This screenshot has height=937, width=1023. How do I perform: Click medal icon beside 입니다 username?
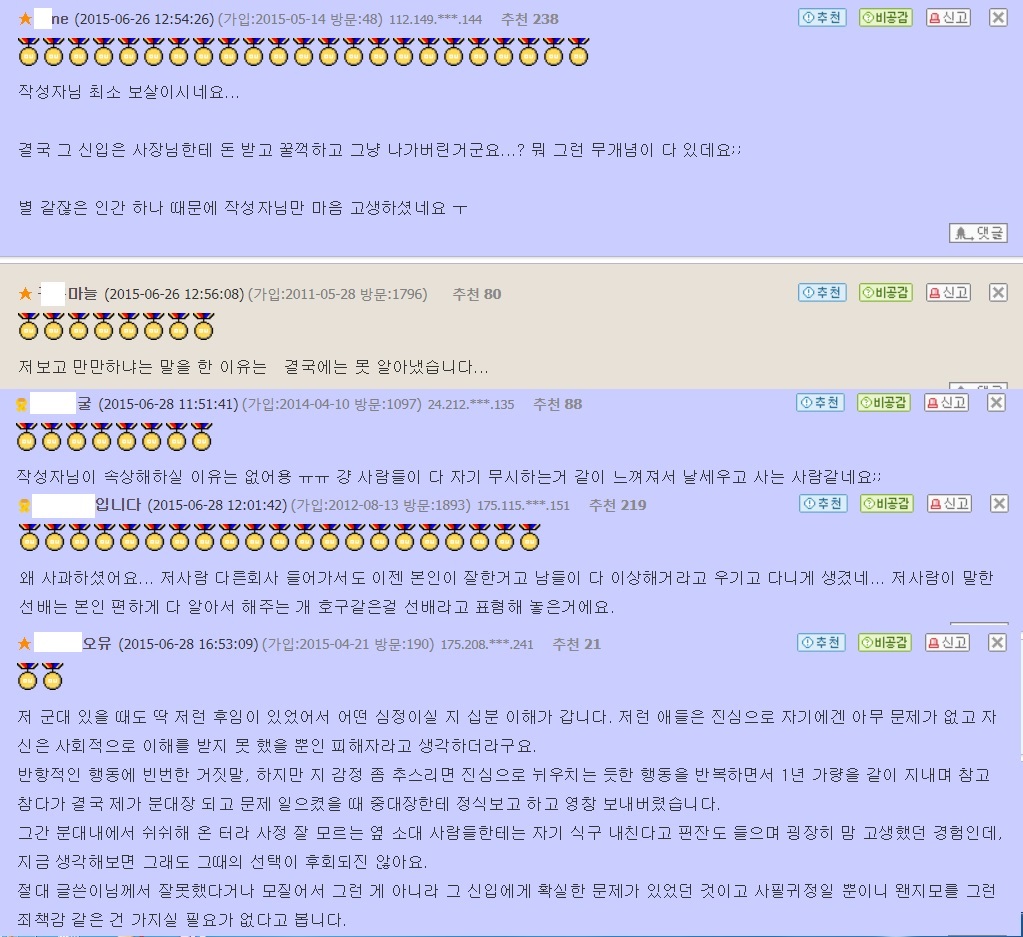coord(24,505)
